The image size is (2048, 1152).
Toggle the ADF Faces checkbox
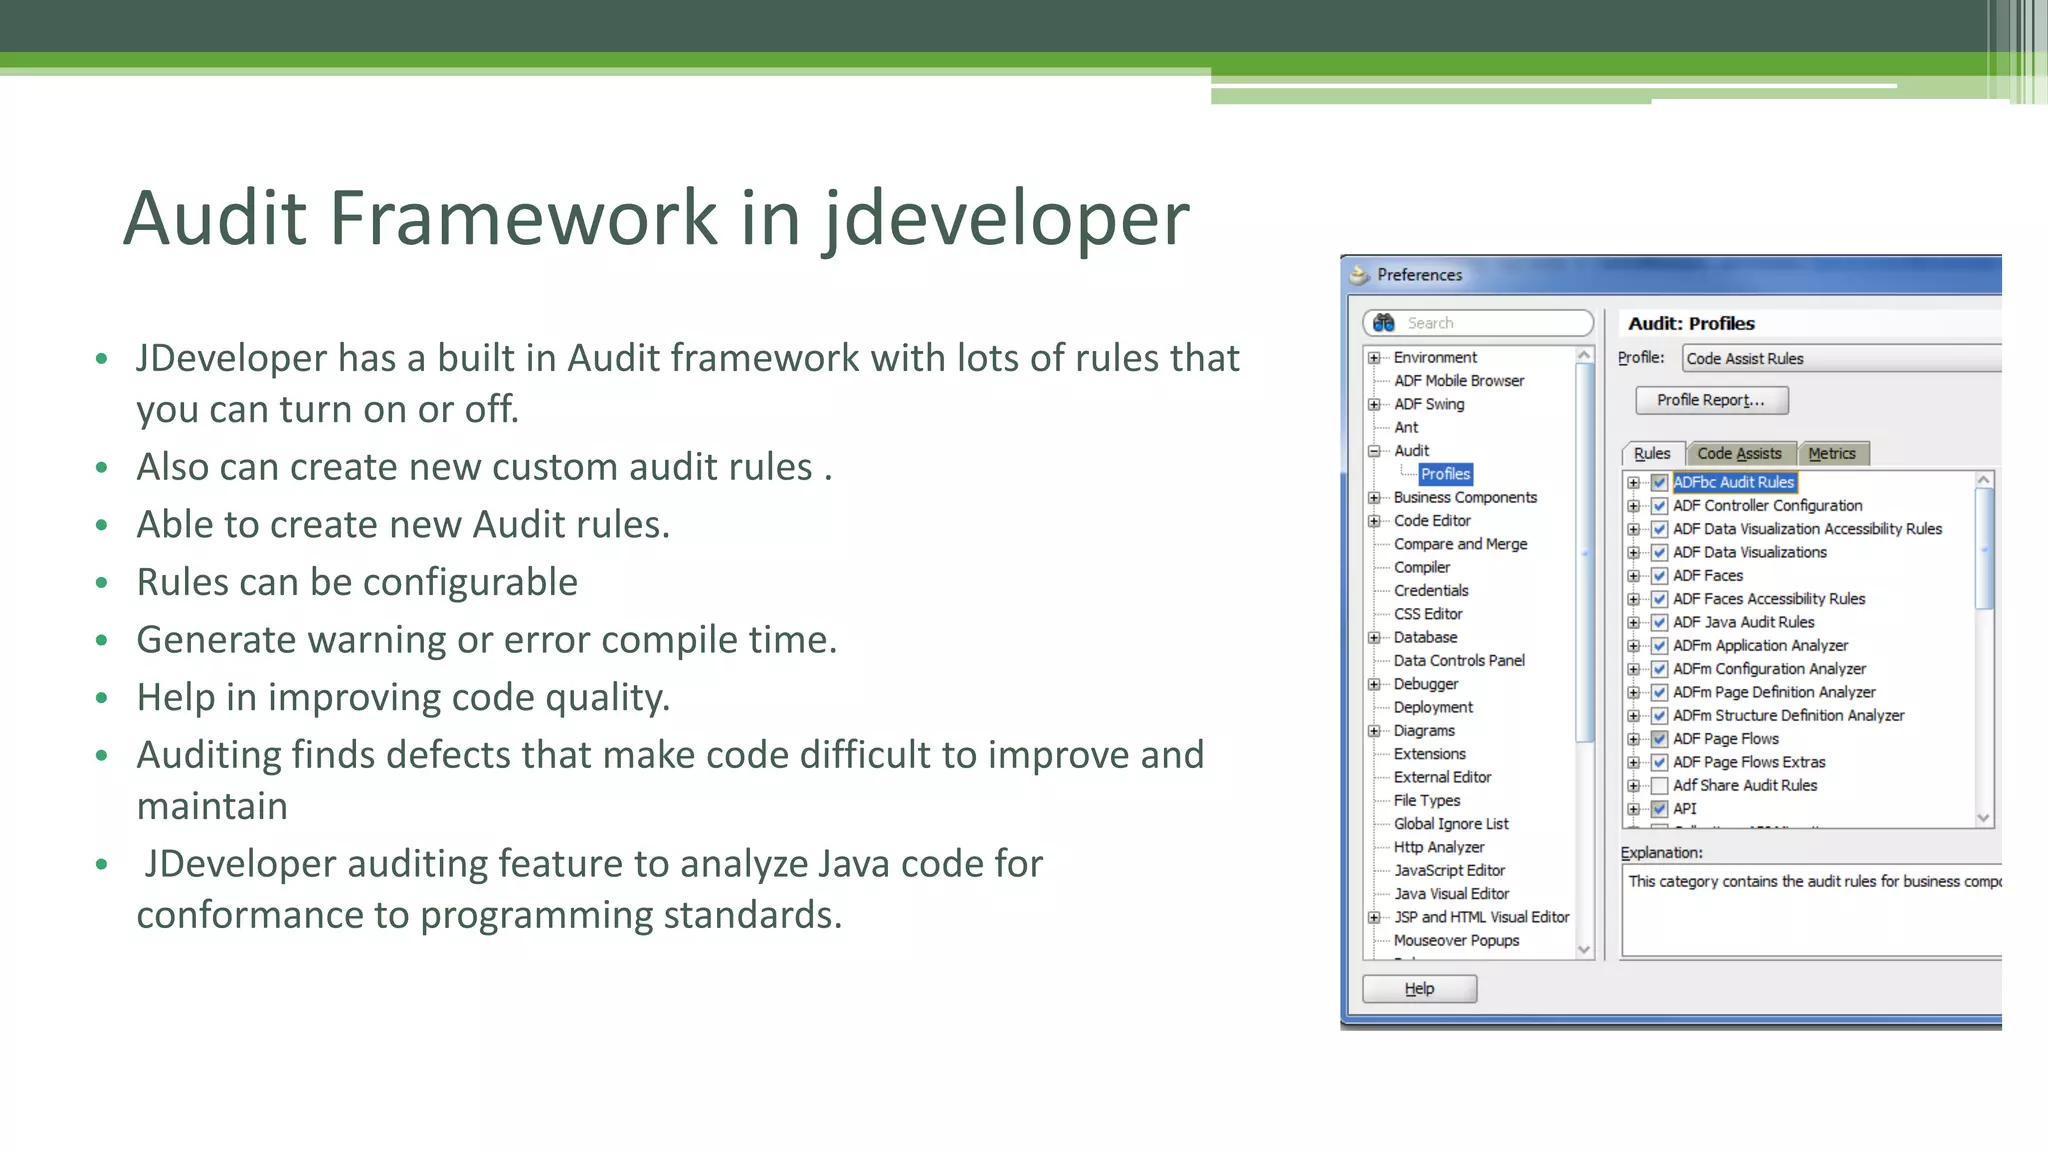click(1659, 576)
